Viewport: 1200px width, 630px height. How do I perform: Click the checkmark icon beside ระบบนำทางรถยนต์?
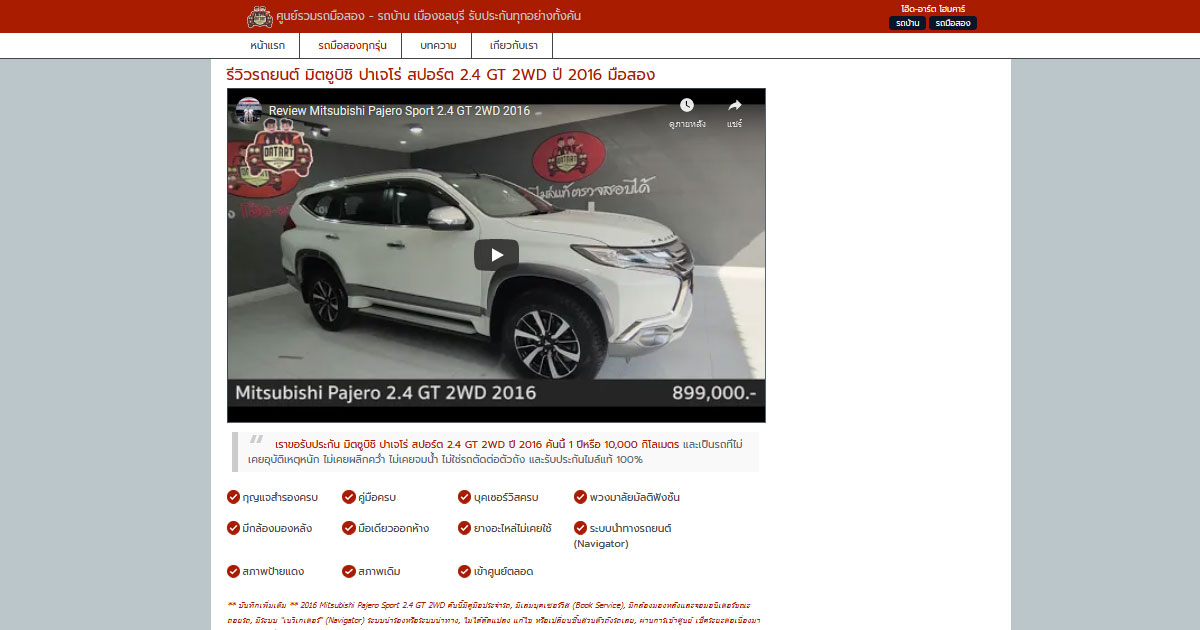click(x=580, y=528)
